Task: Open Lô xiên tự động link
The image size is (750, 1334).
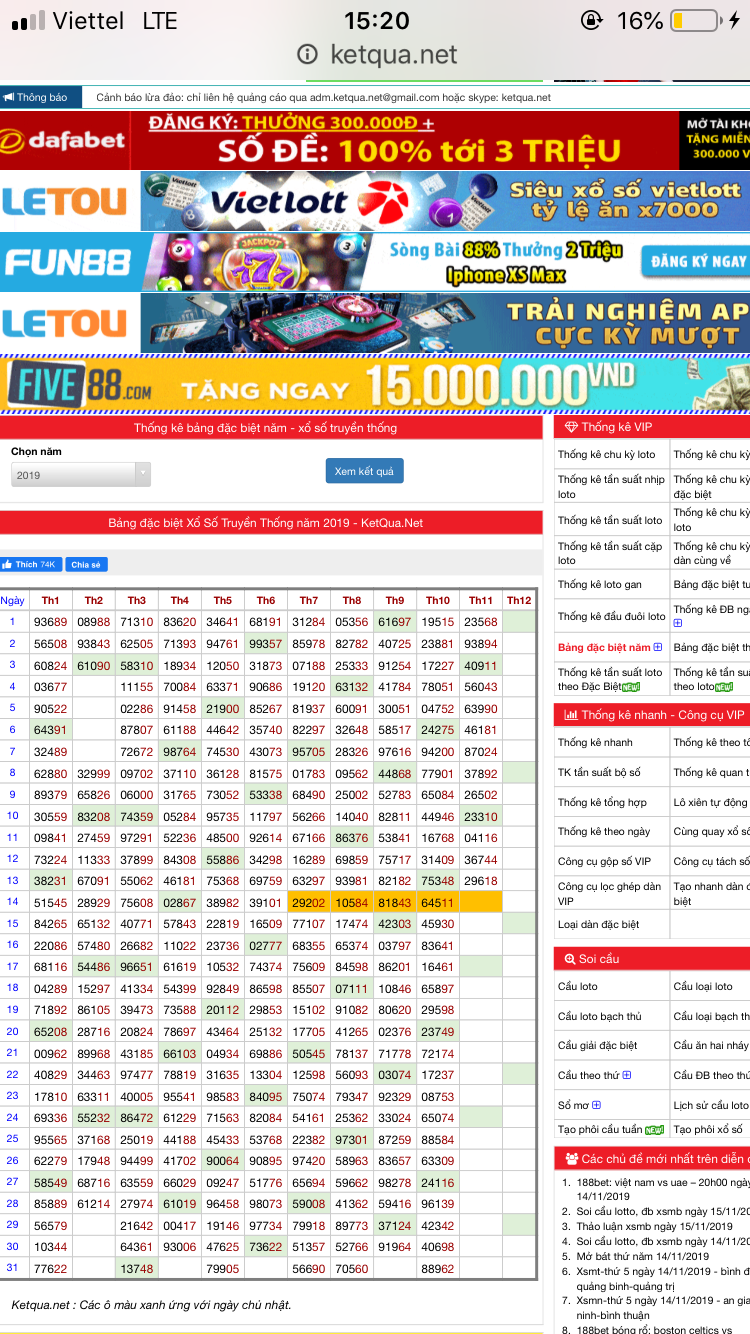Action: [x=711, y=802]
